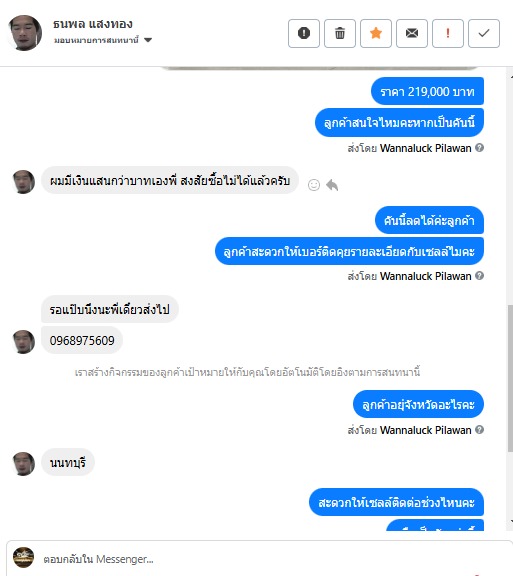Click the scroll up arrow of the chat
The image size is (513, 576).
(x=511, y=77)
